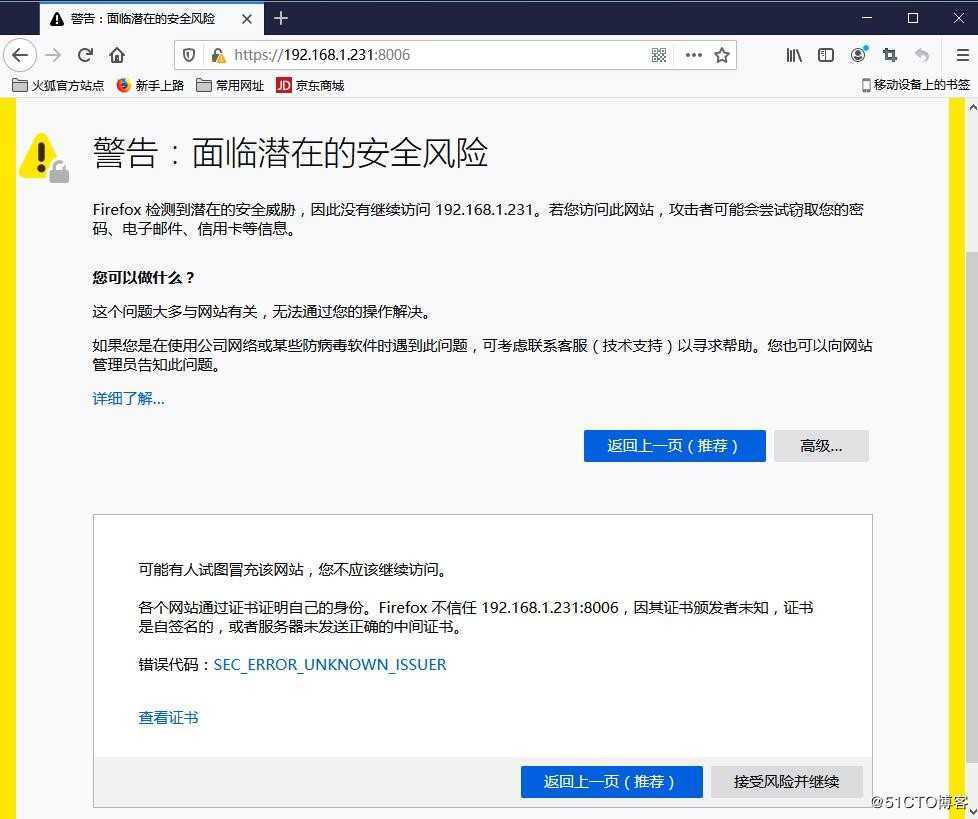The height and width of the screenshot is (819, 978).
Task: Open the hamburger application menu
Action: coord(962,55)
